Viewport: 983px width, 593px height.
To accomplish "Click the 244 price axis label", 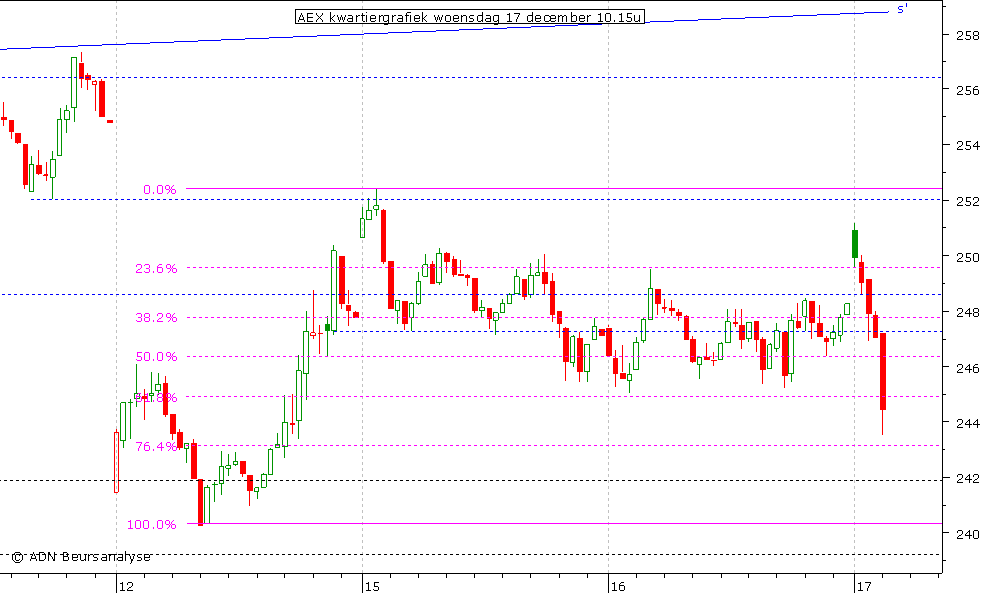I will [967, 423].
